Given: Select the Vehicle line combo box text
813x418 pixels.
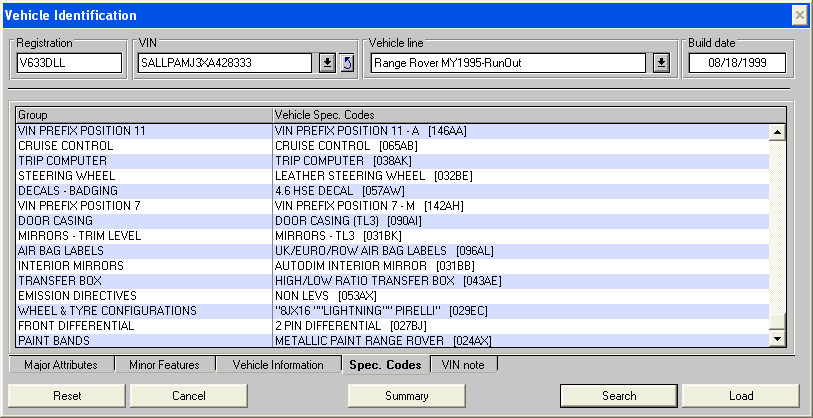Looking at the screenshot, I should (x=508, y=63).
